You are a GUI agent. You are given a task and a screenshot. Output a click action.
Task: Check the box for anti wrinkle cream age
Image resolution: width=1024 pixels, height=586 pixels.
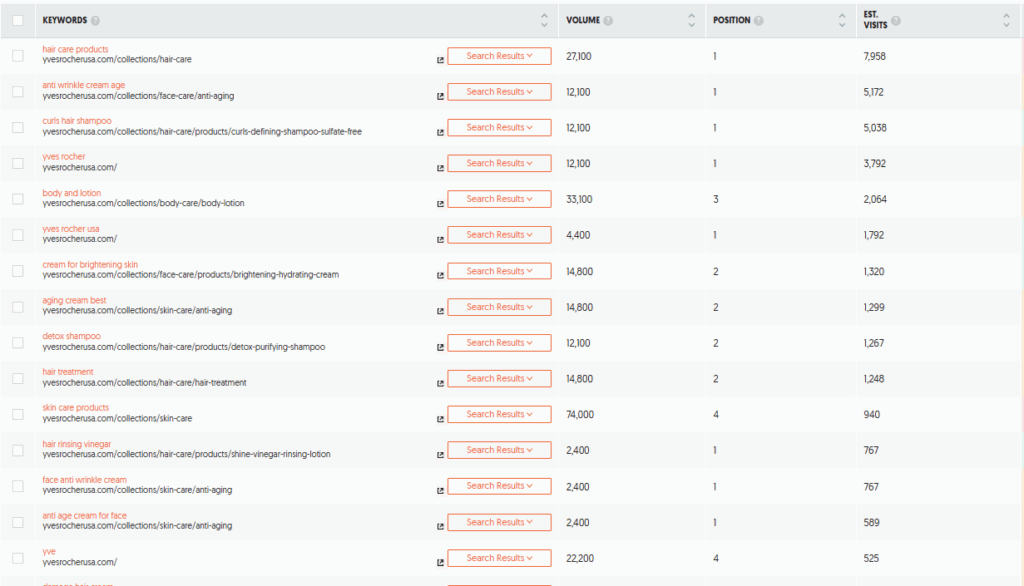pos(18,92)
